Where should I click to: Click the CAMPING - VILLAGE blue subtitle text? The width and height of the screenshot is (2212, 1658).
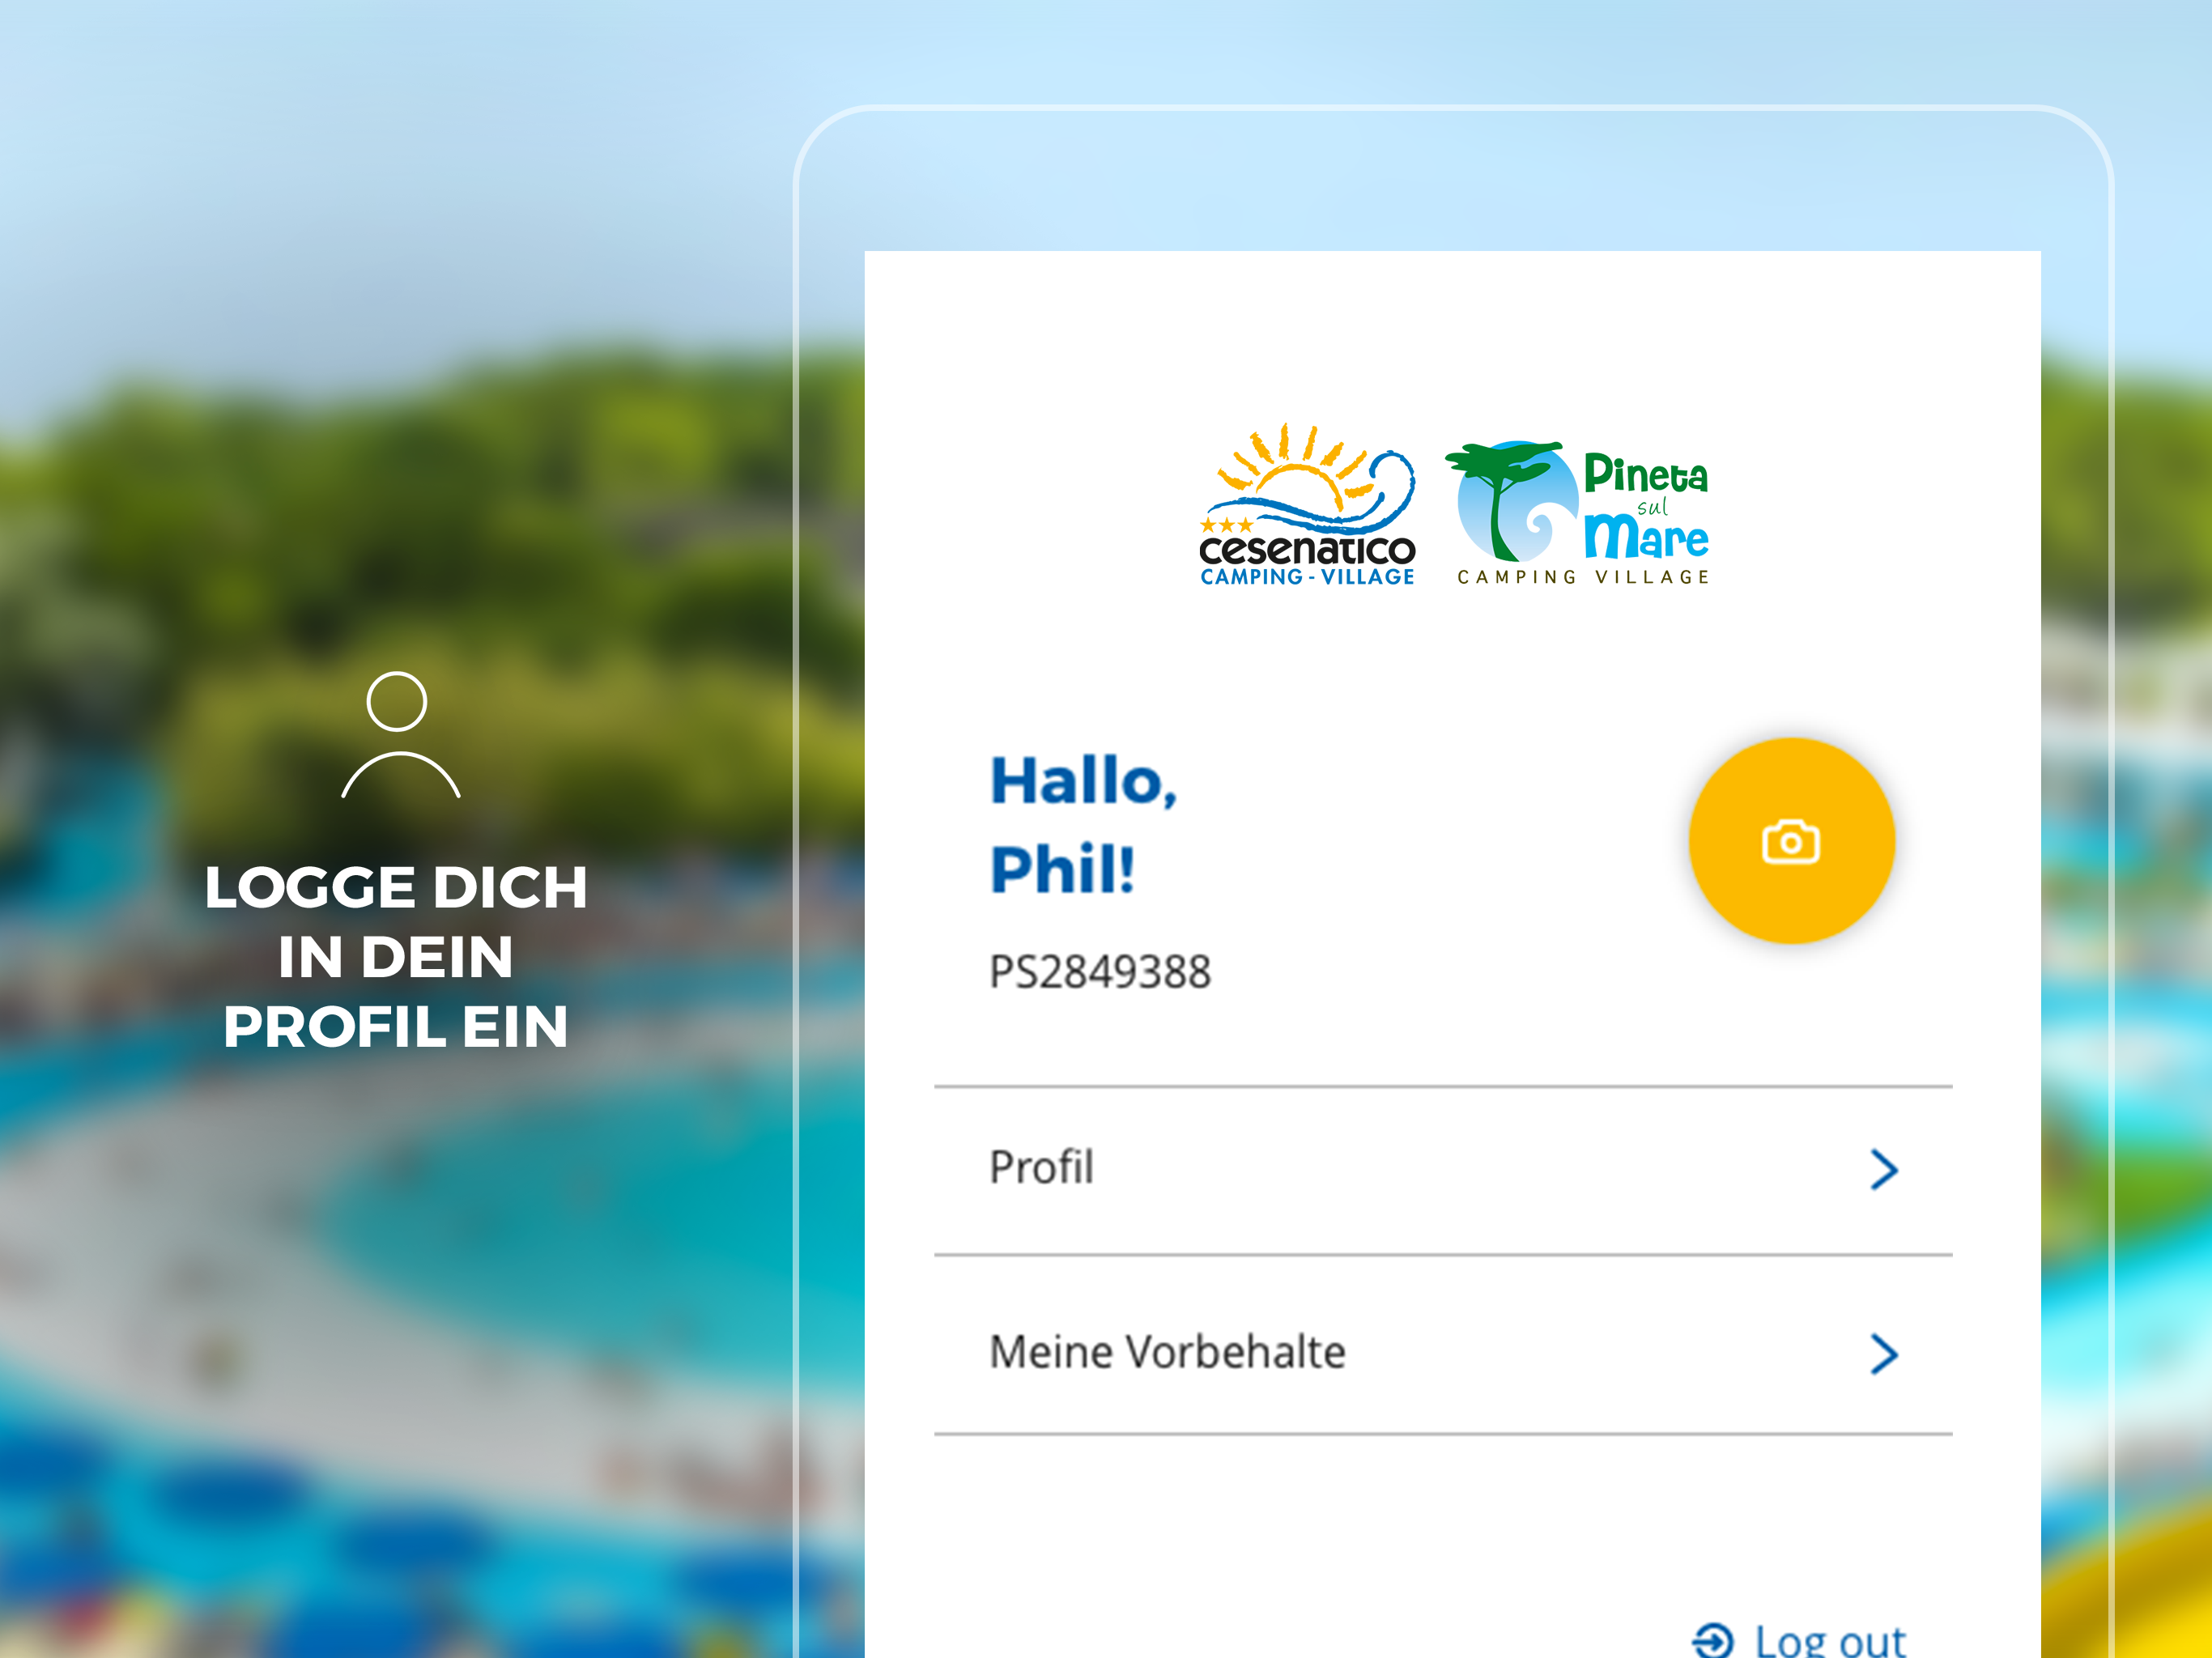click(x=1307, y=577)
